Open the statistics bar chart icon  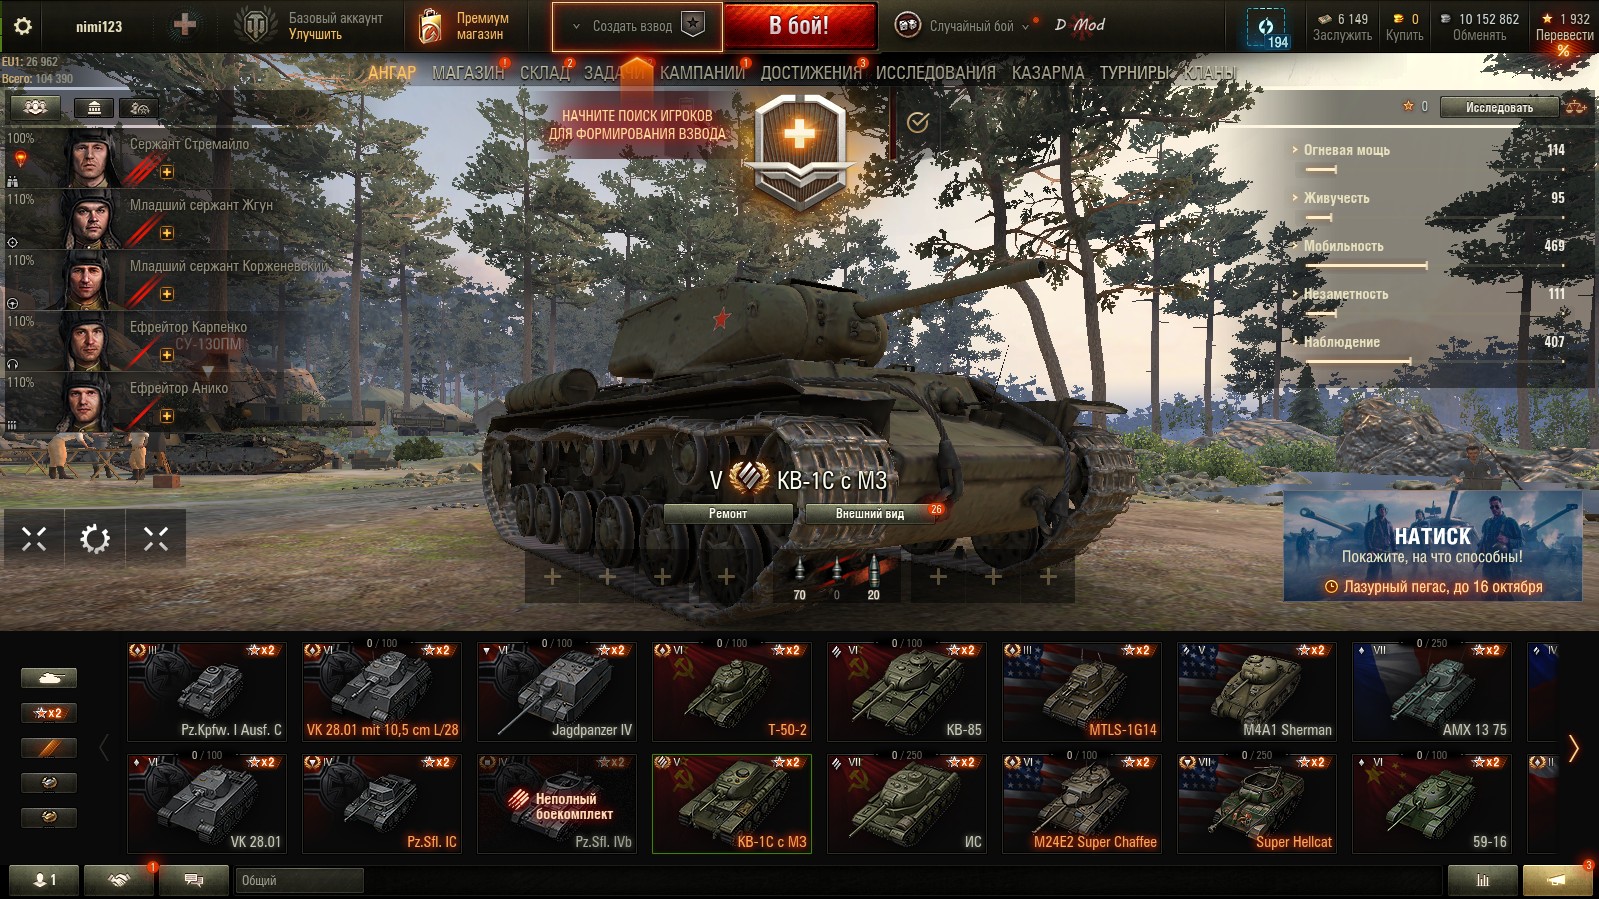[1482, 880]
